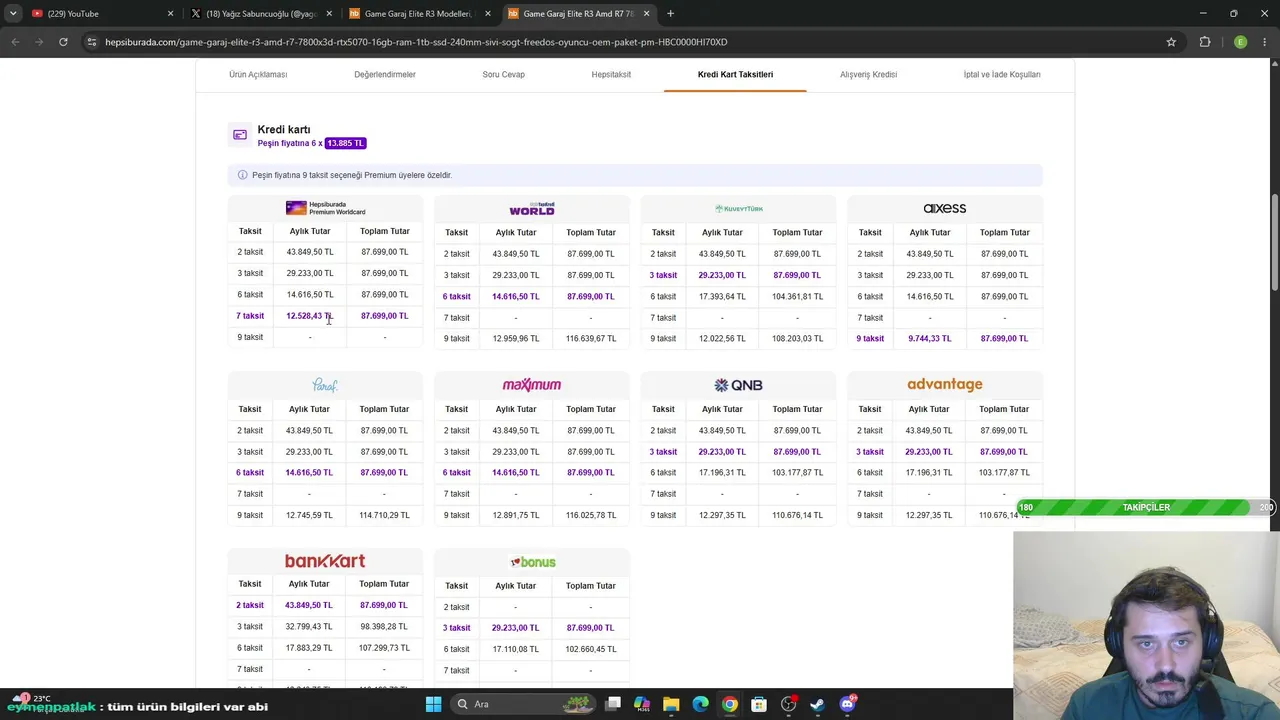
Task: Open the Soru Cevap section tab
Action: pos(503,75)
